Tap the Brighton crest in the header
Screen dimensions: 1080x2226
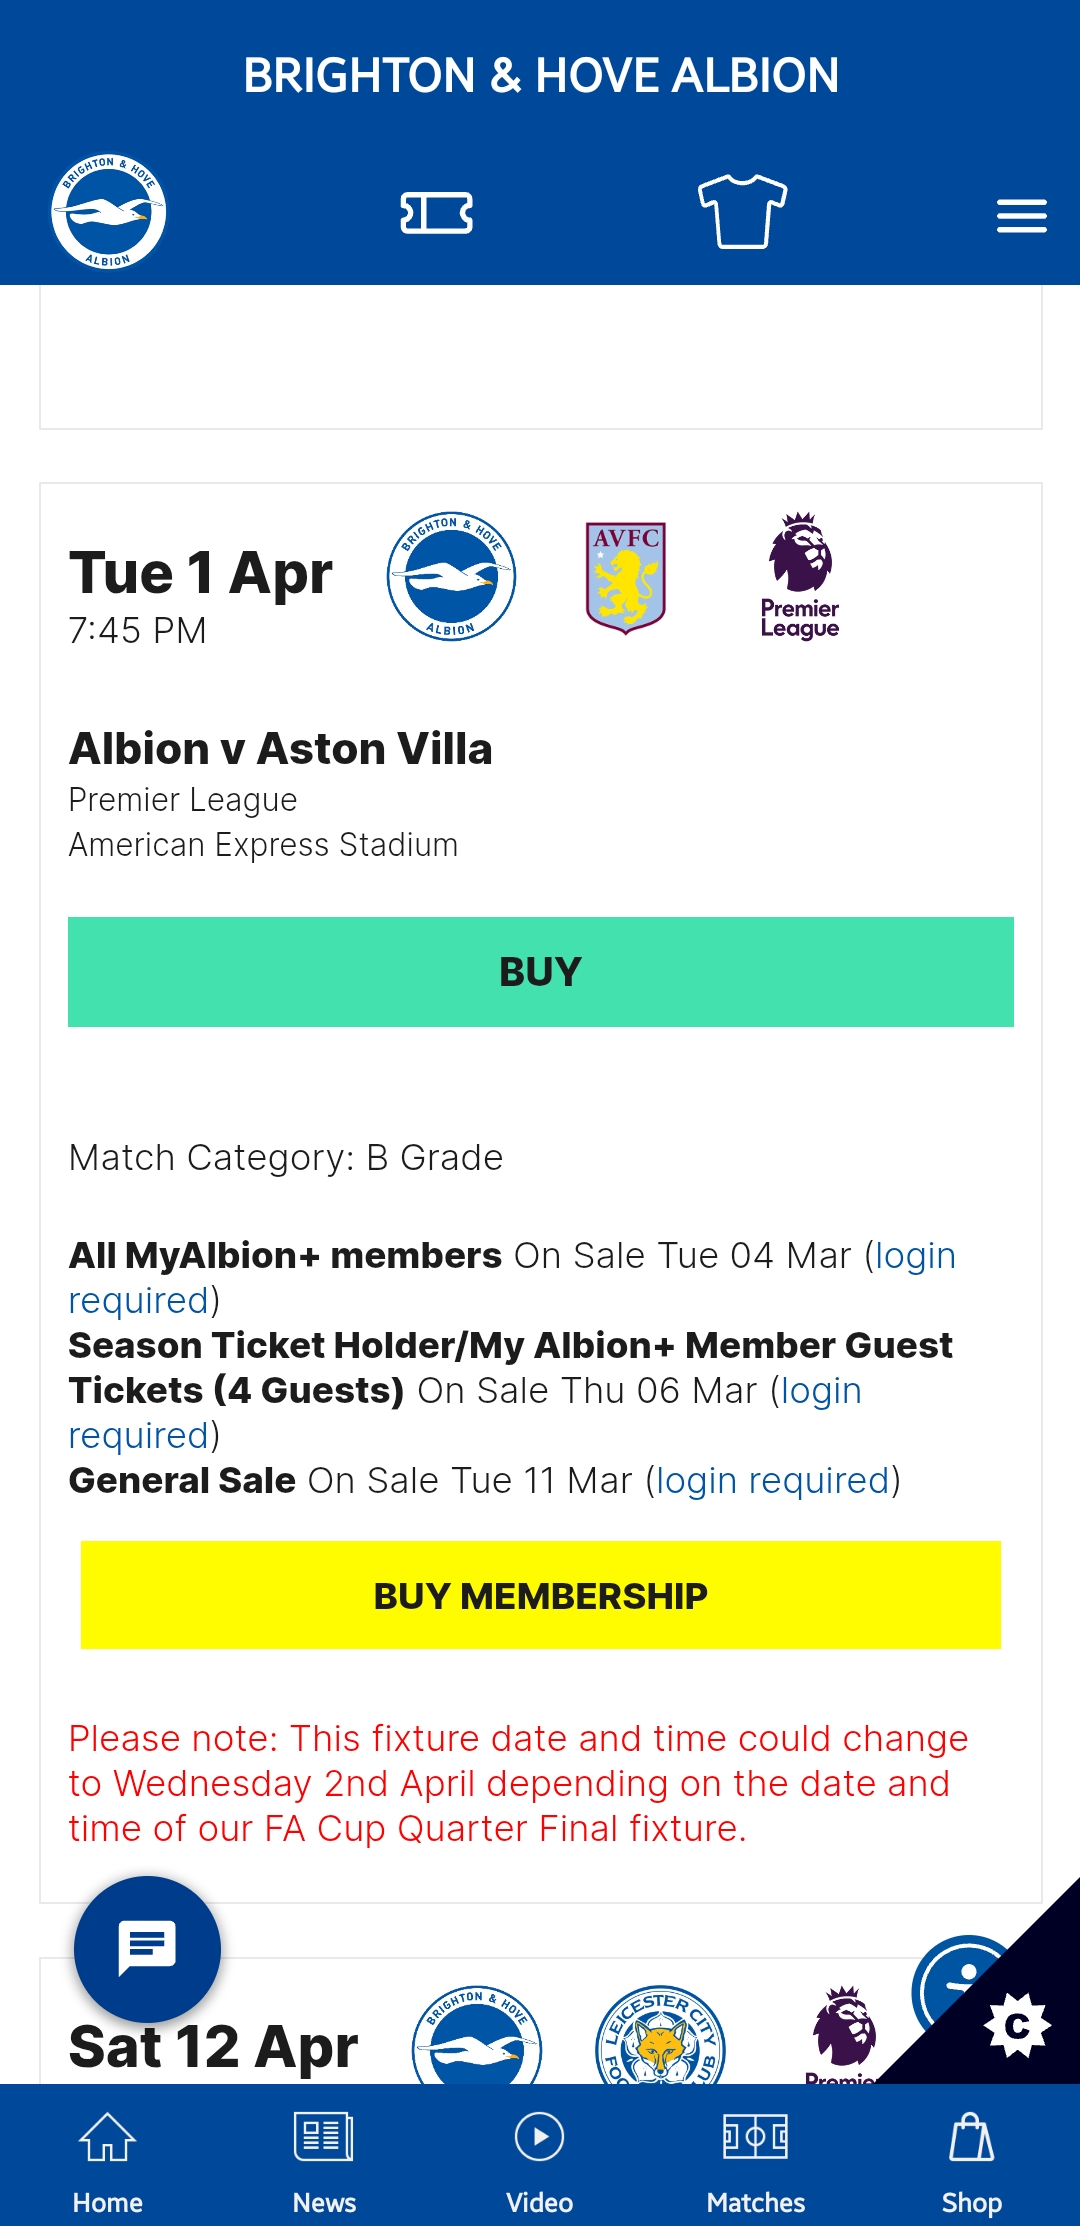tap(108, 212)
